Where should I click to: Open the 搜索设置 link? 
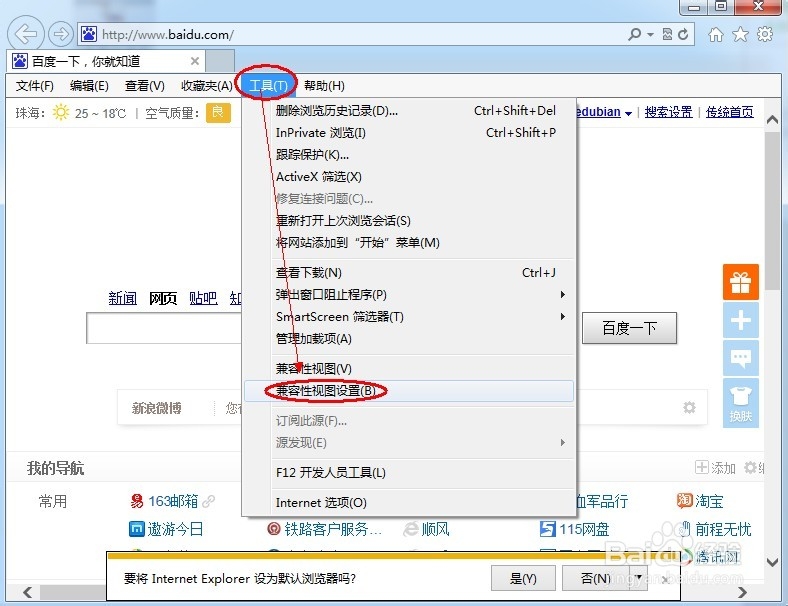pyautogui.click(x=668, y=112)
